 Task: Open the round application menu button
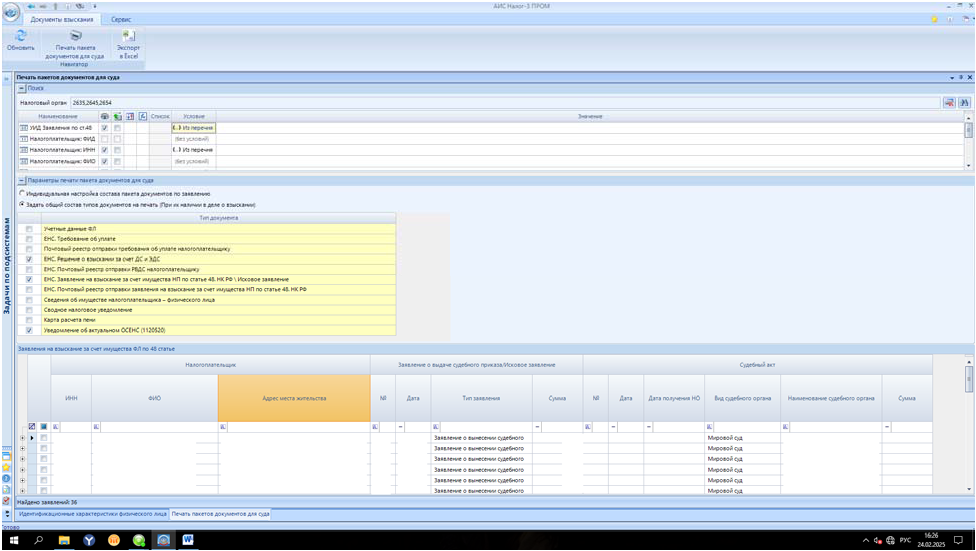pos(11,13)
